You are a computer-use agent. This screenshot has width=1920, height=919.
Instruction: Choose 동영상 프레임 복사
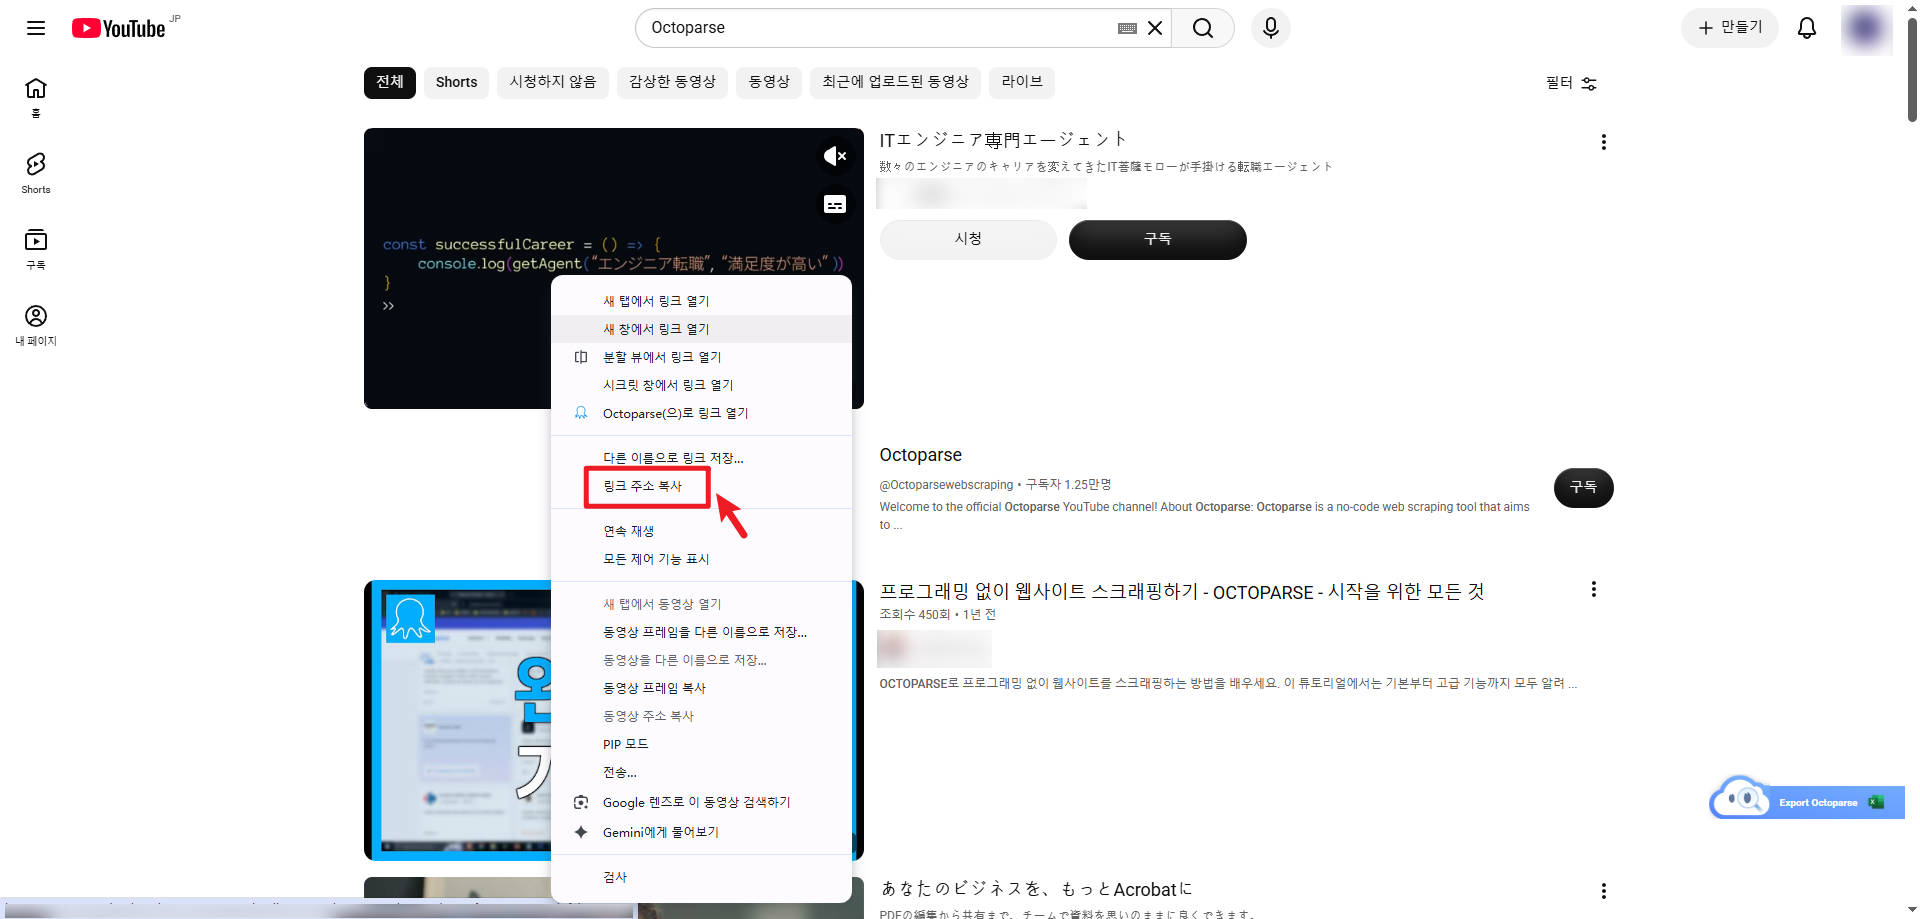pos(701,688)
